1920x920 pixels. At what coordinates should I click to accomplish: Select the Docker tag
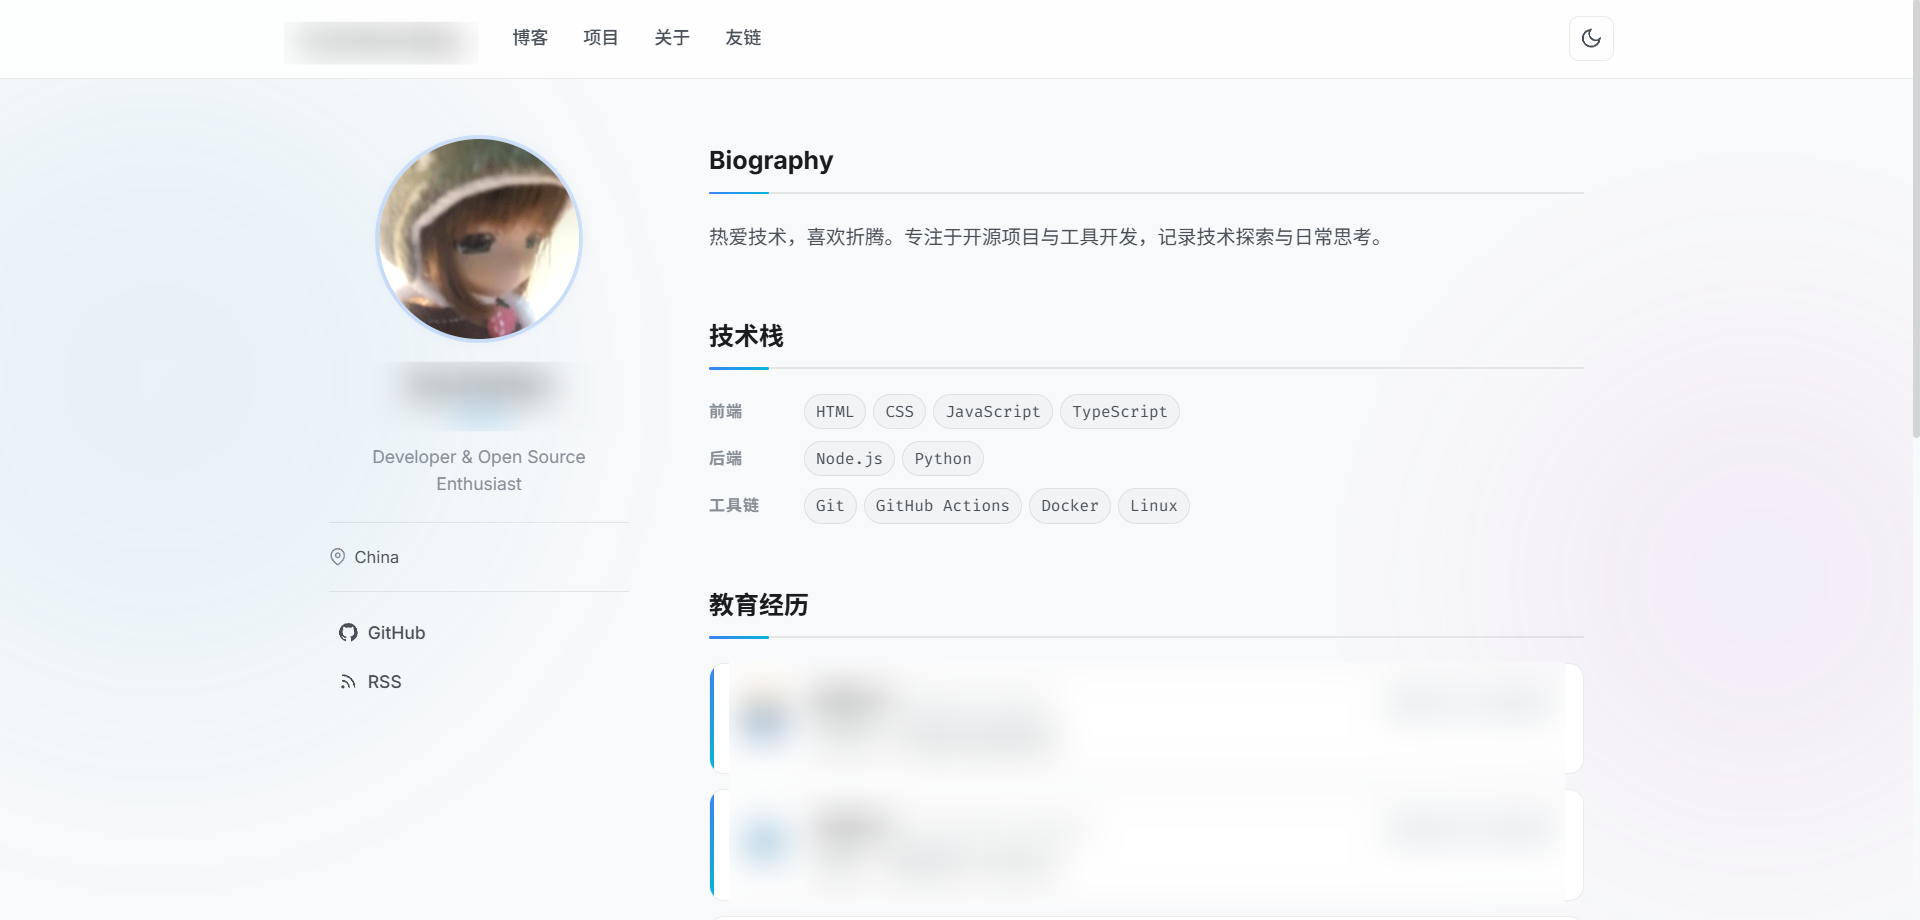coord(1070,506)
